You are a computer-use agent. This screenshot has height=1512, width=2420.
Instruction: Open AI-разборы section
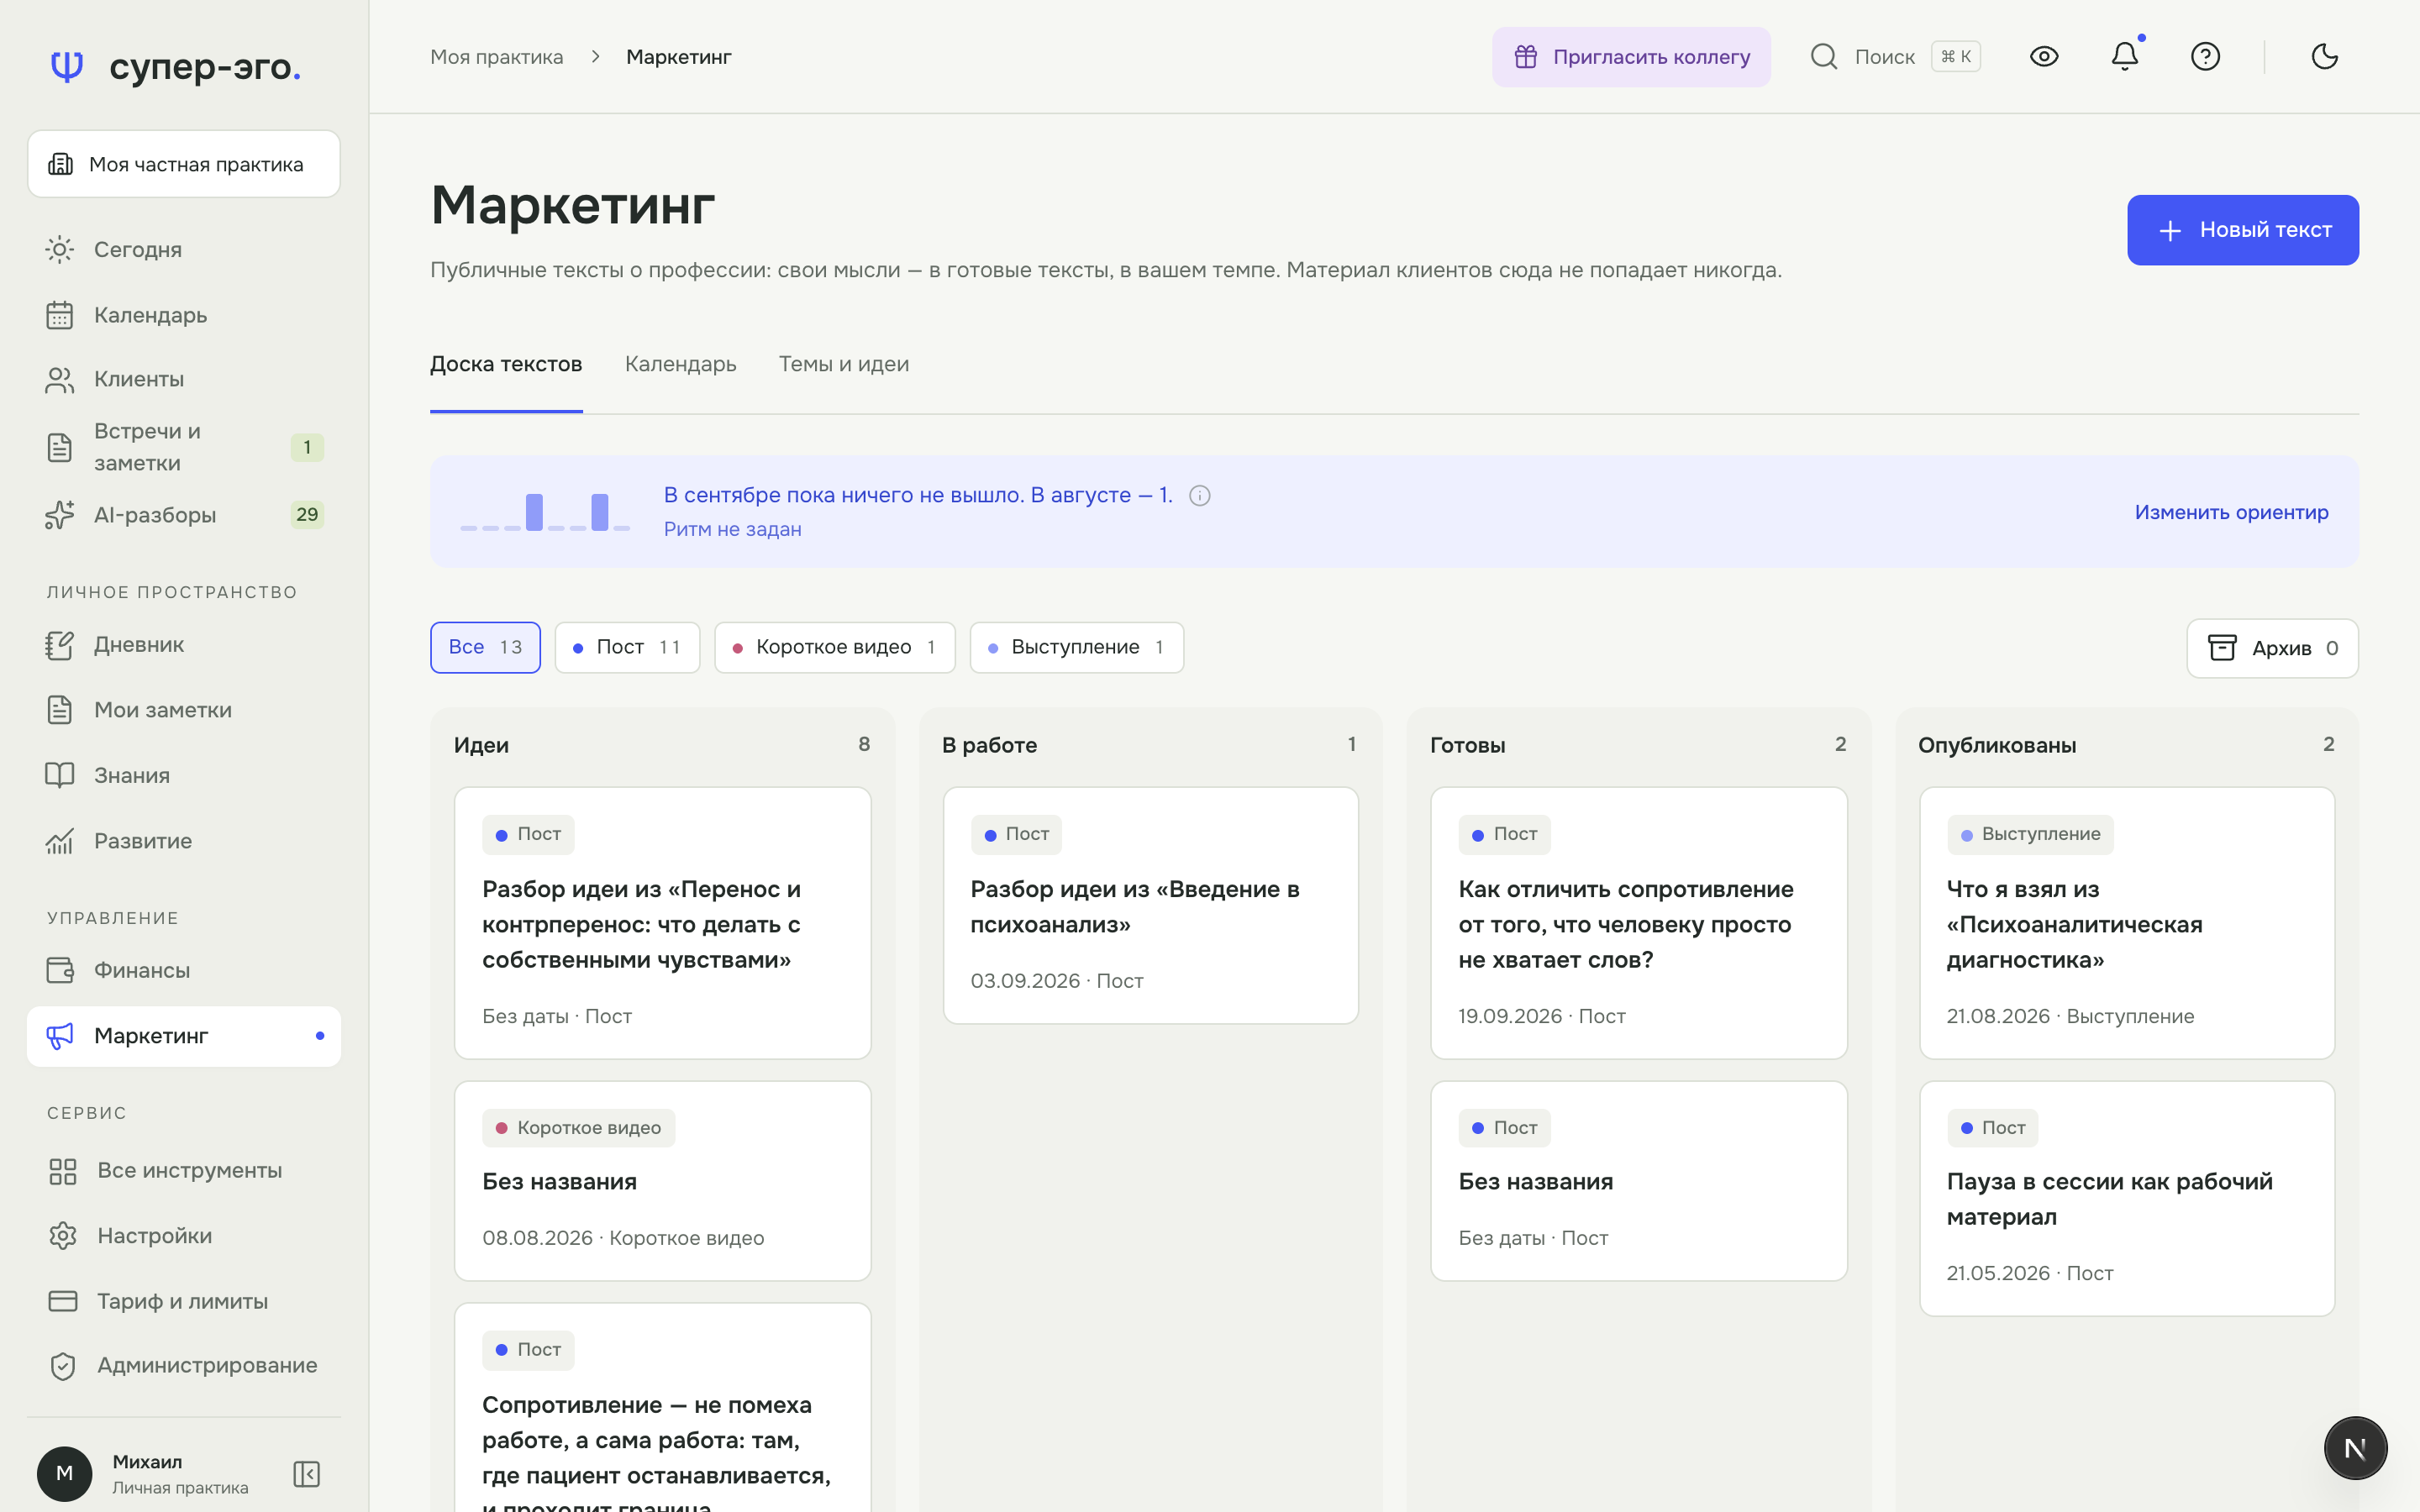pyautogui.click(x=184, y=515)
